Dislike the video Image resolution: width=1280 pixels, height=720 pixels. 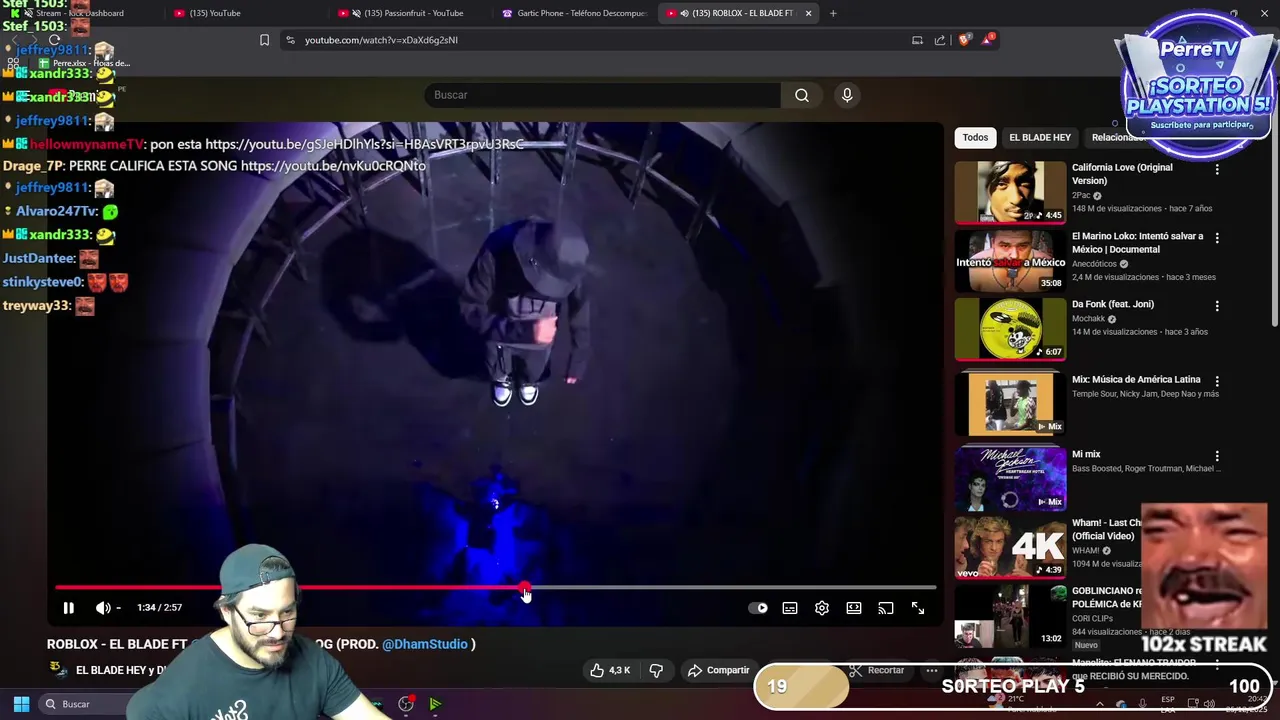(x=657, y=670)
